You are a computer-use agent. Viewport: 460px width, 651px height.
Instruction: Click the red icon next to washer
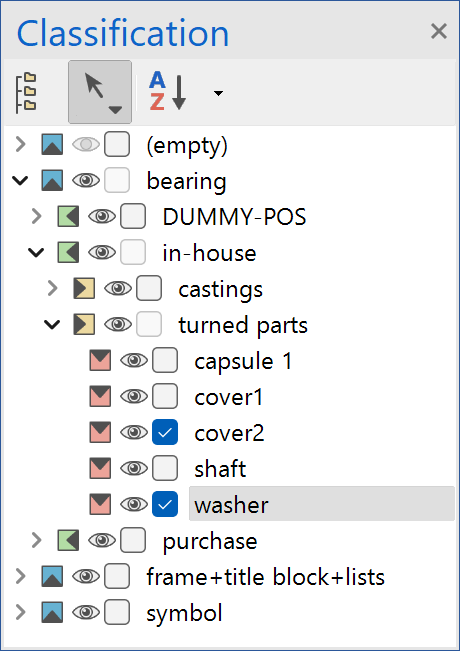(100, 504)
